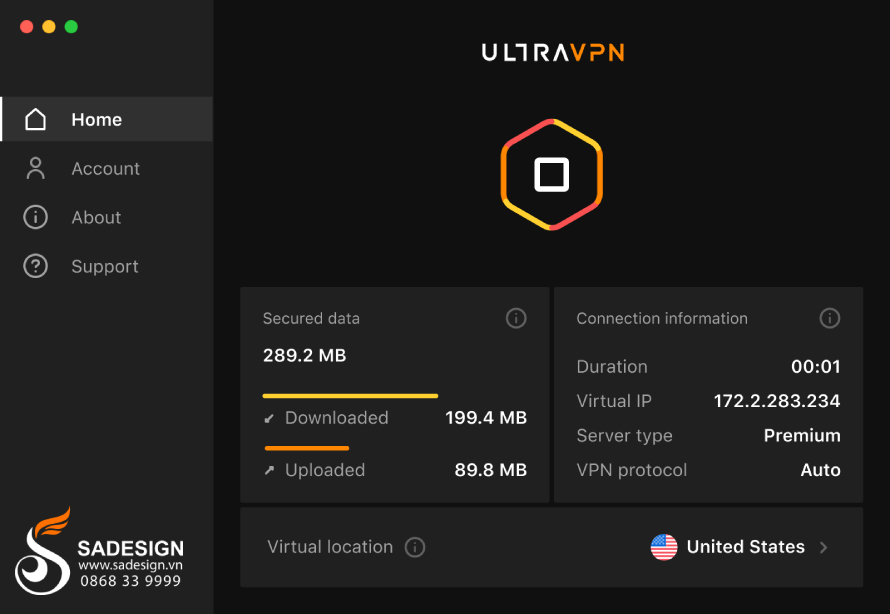Close the window with red button

coord(26,27)
